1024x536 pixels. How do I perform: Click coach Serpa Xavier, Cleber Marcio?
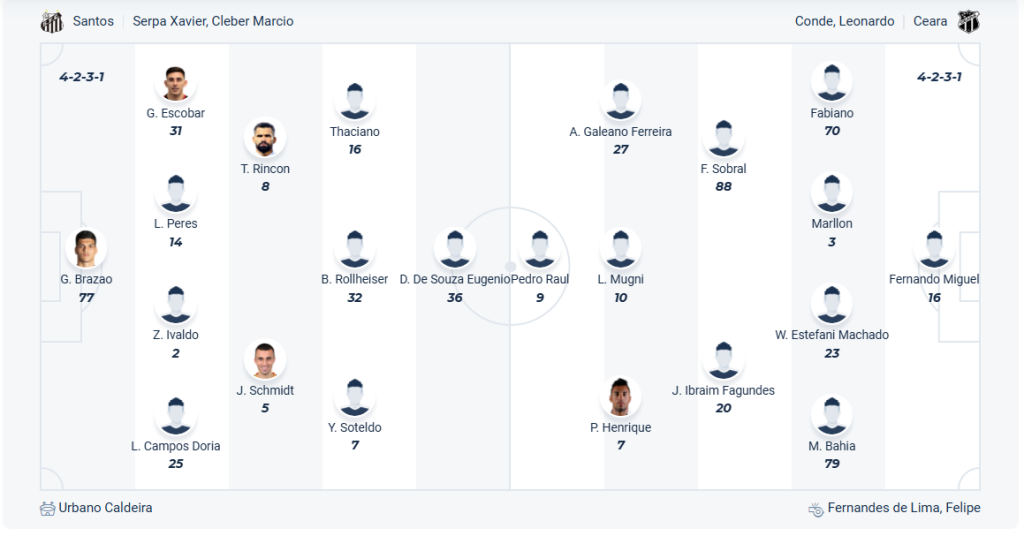pyautogui.click(x=213, y=21)
